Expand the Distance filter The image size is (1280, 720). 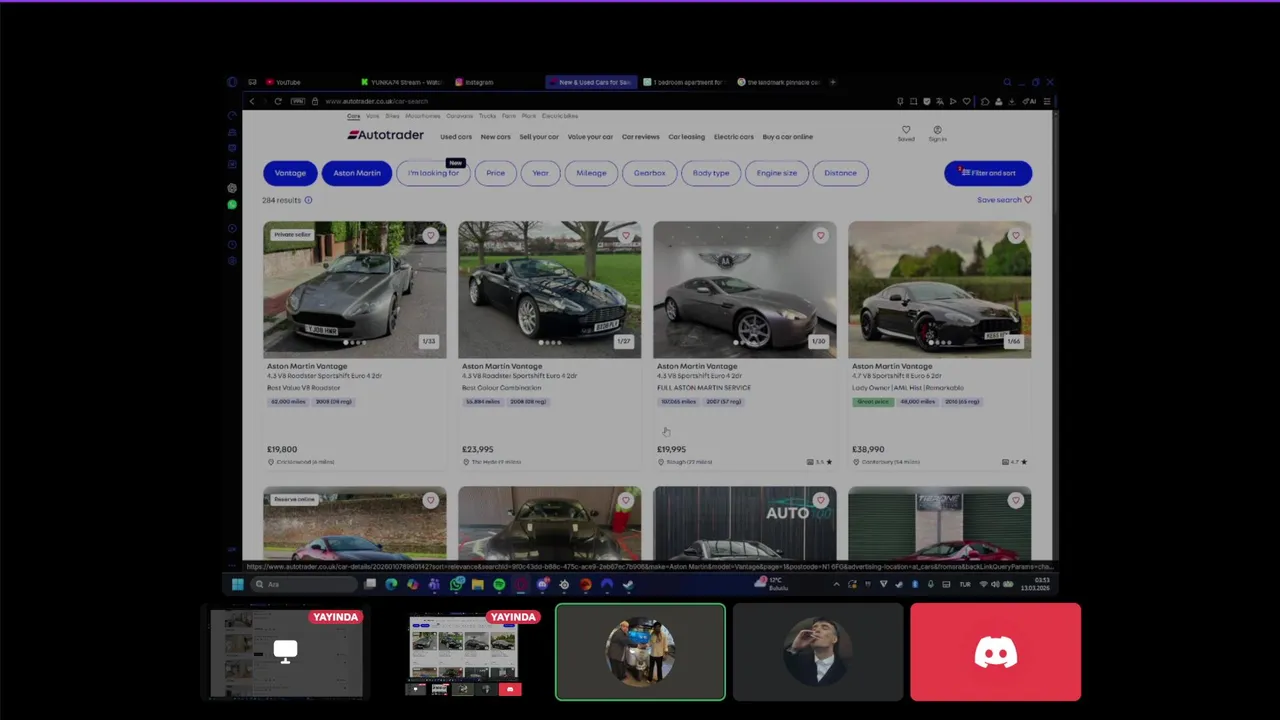(840, 173)
